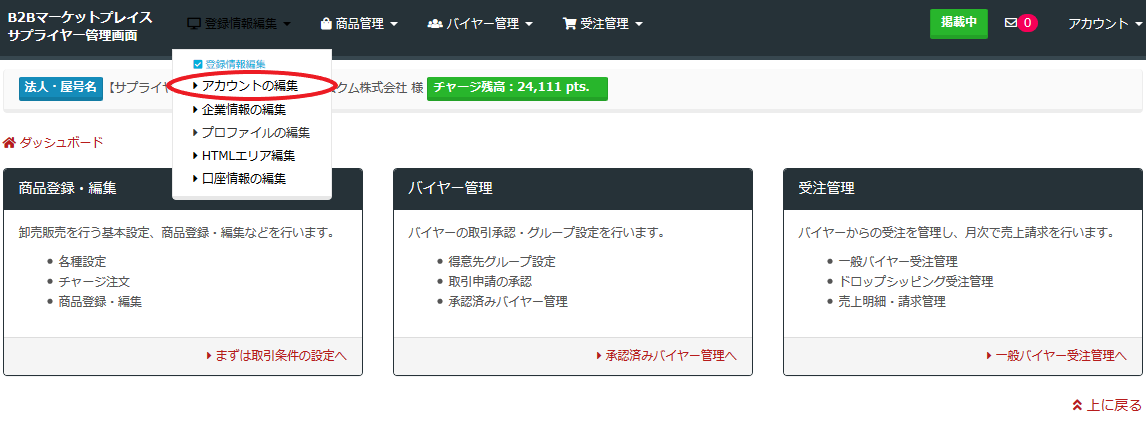Click the double-chevron up icon at 上に戻る
1146x426 pixels.
pos(1077,405)
